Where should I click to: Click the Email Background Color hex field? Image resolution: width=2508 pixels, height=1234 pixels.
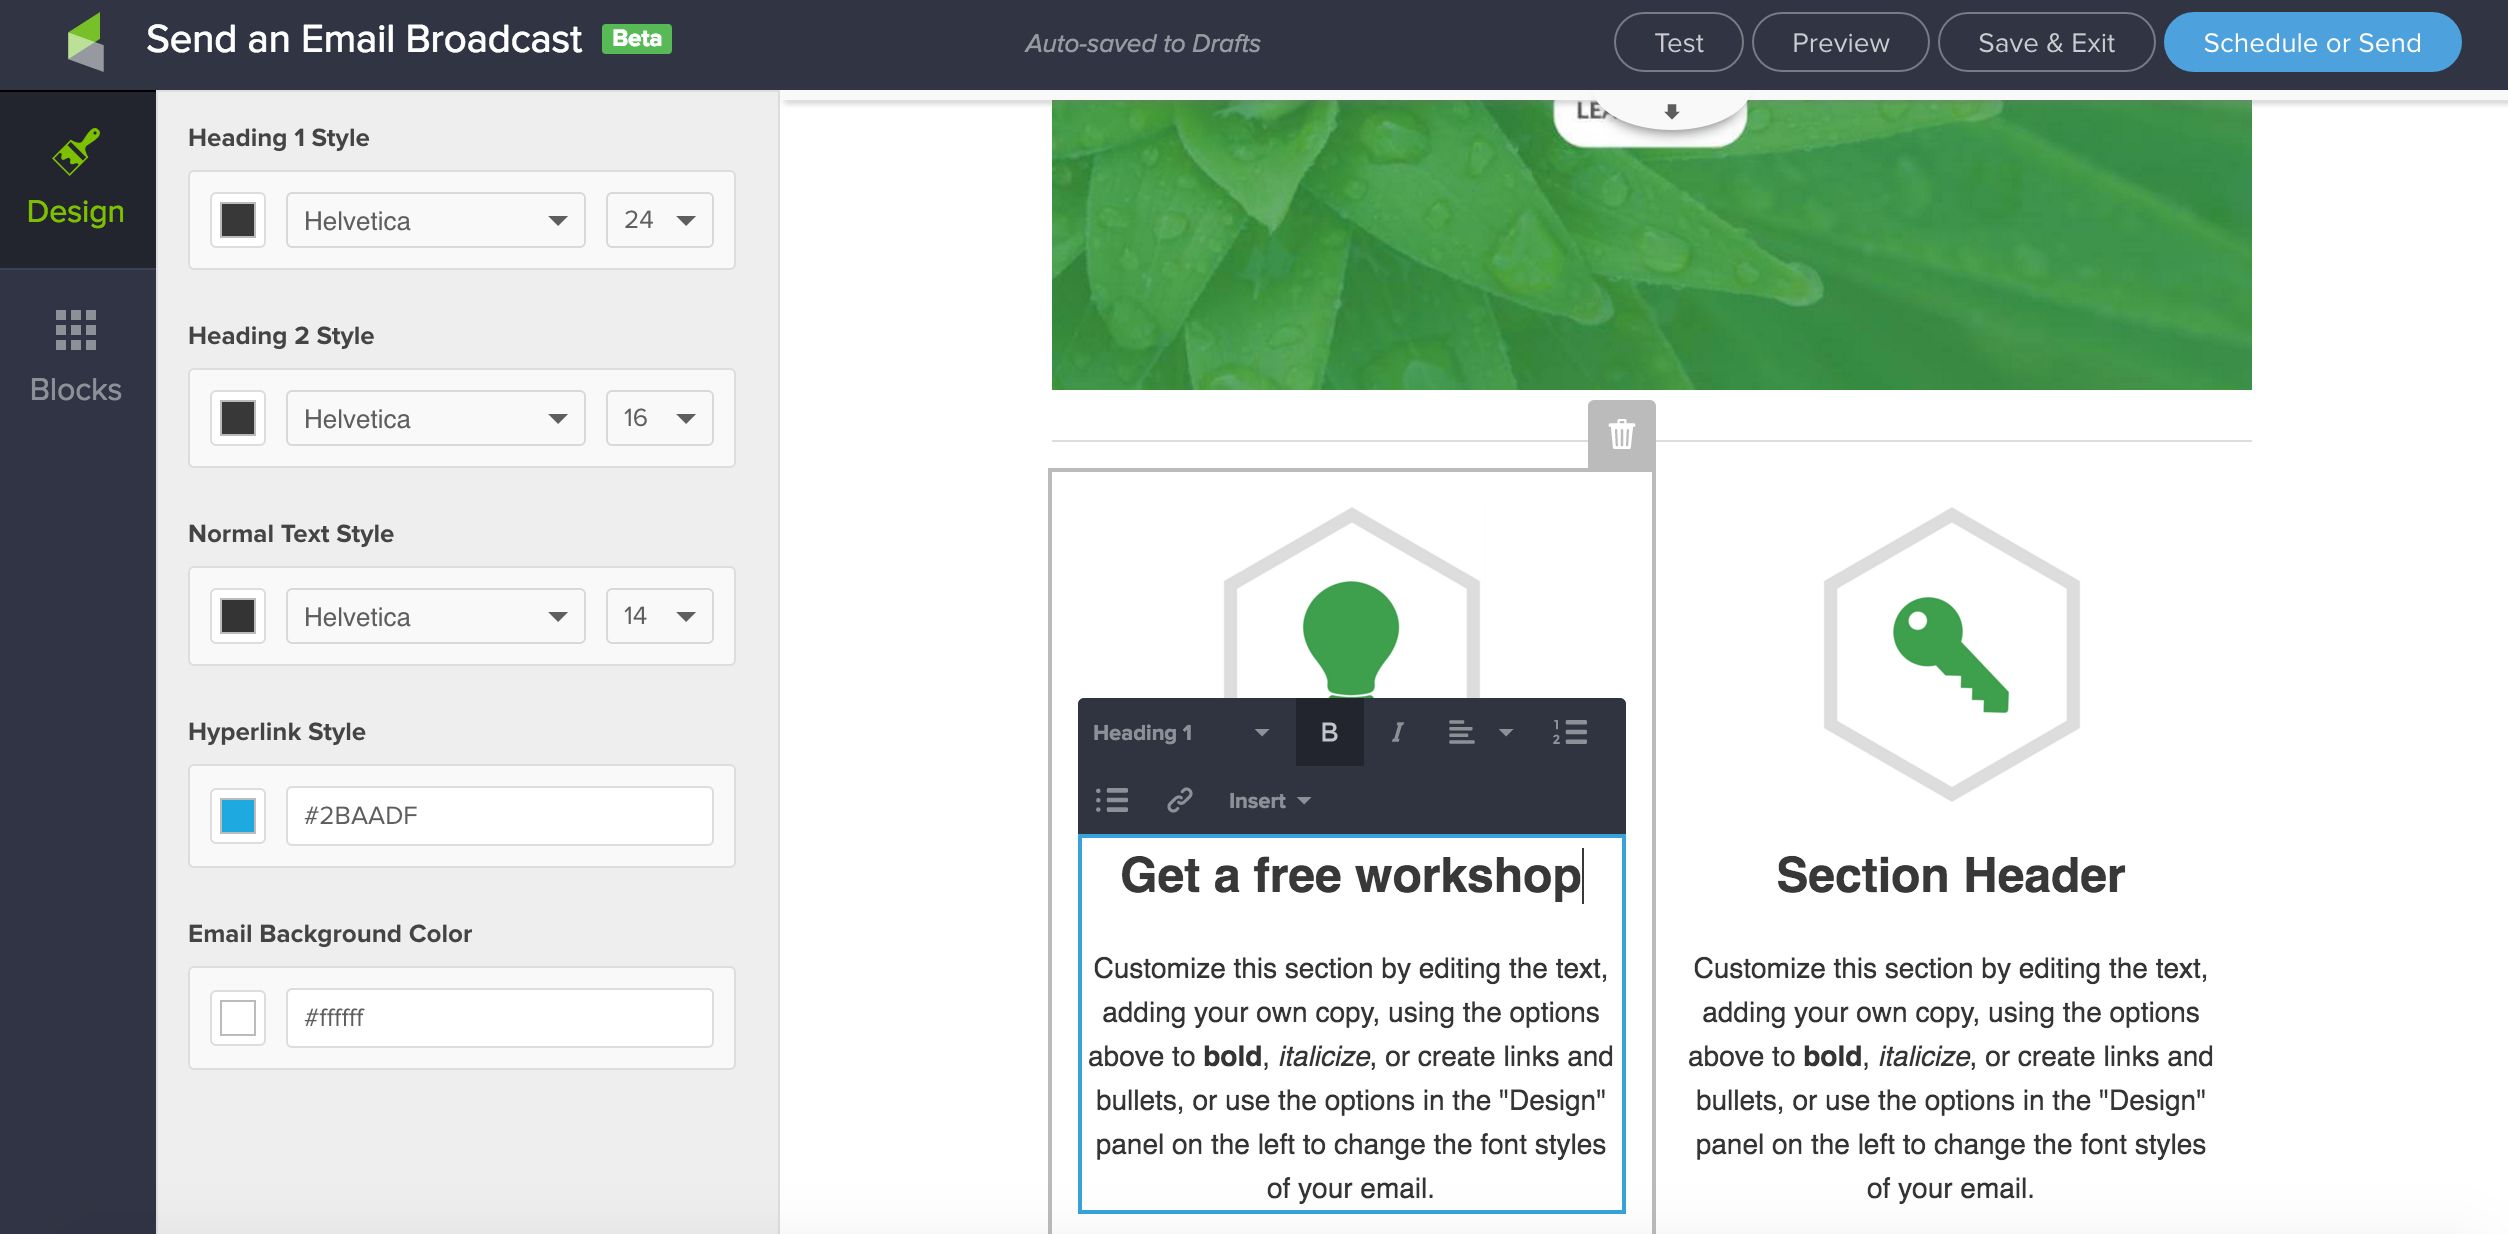point(499,1018)
